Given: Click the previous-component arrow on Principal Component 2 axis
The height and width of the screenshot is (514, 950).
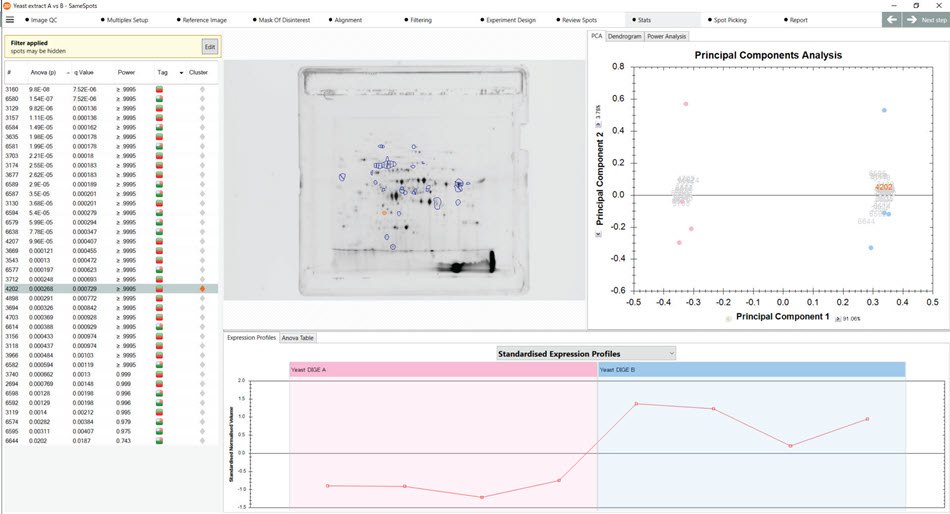Looking at the screenshot, I should click(x=599, y=234).
